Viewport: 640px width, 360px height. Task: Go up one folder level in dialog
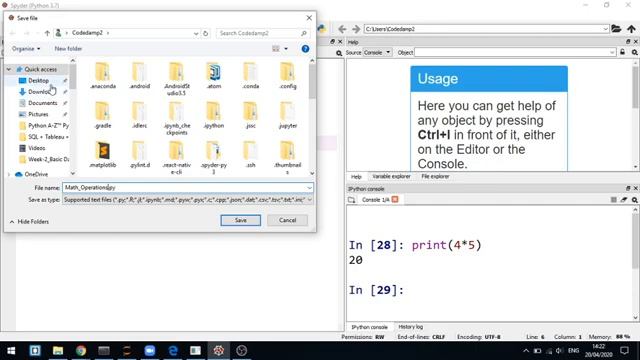coord(47,33)
